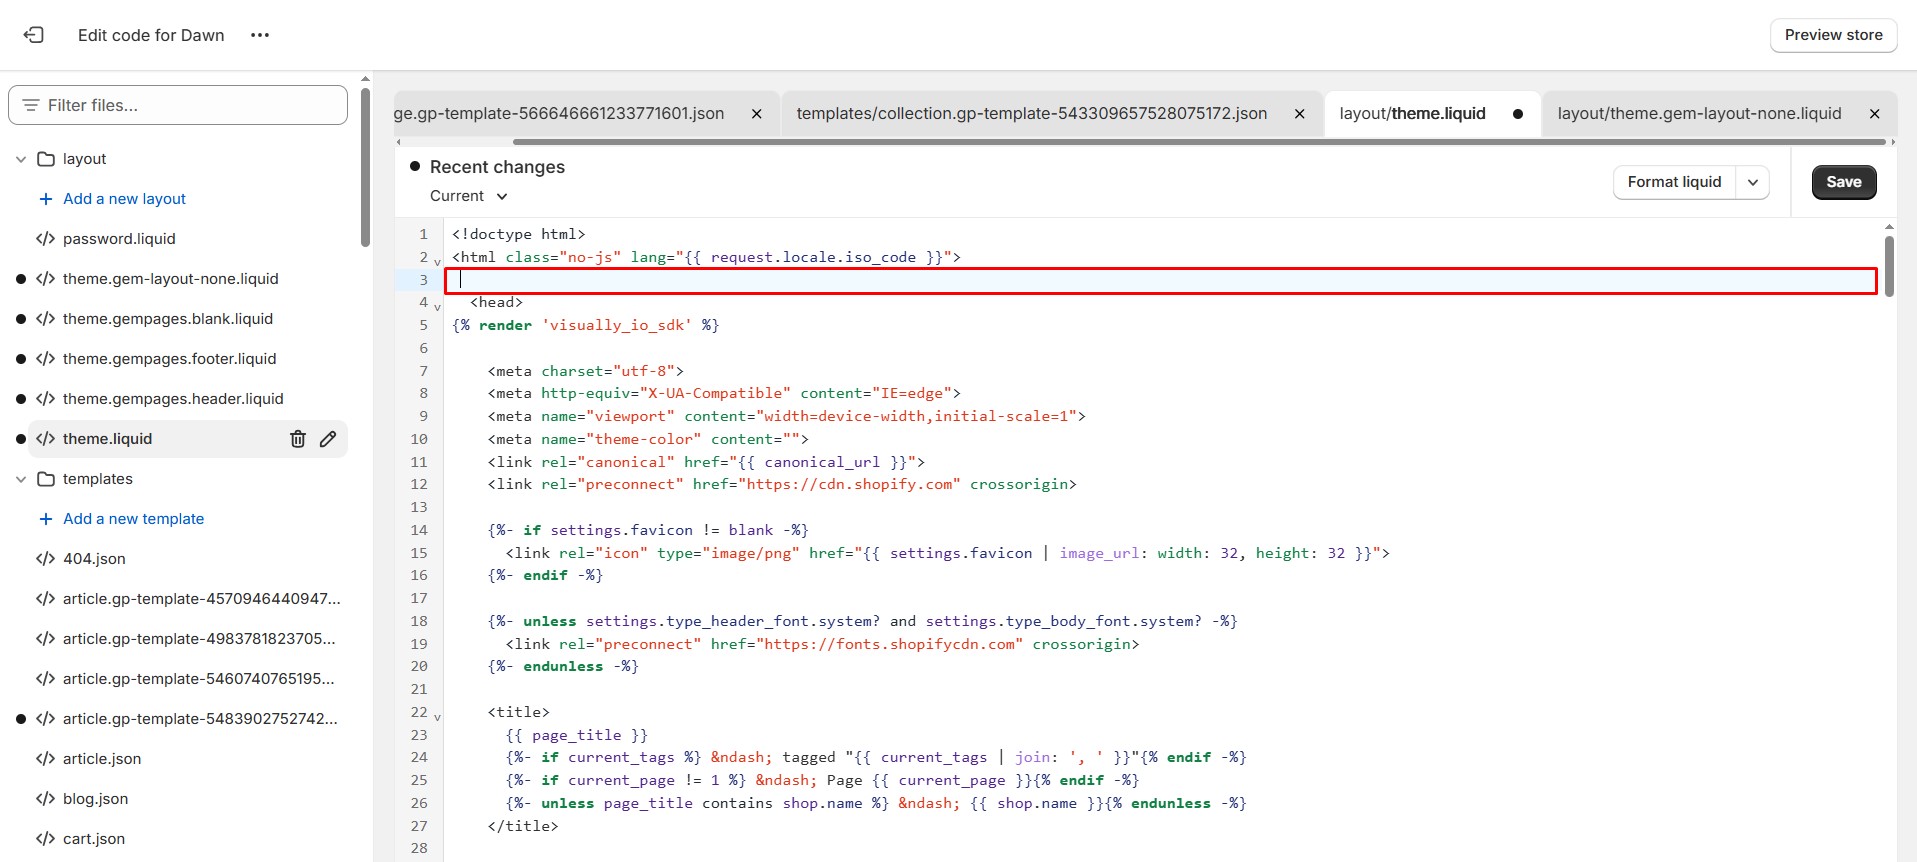
Task: Click the code editor vertical scrollbar
Action: (1889, 266)
